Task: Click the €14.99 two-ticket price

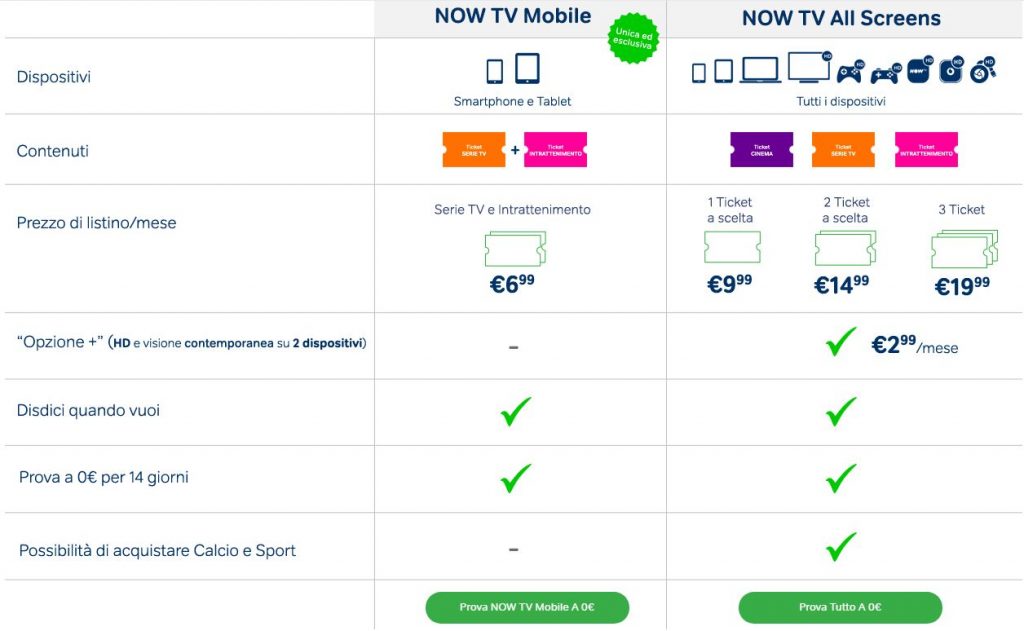Action: [x=841, y=285]
